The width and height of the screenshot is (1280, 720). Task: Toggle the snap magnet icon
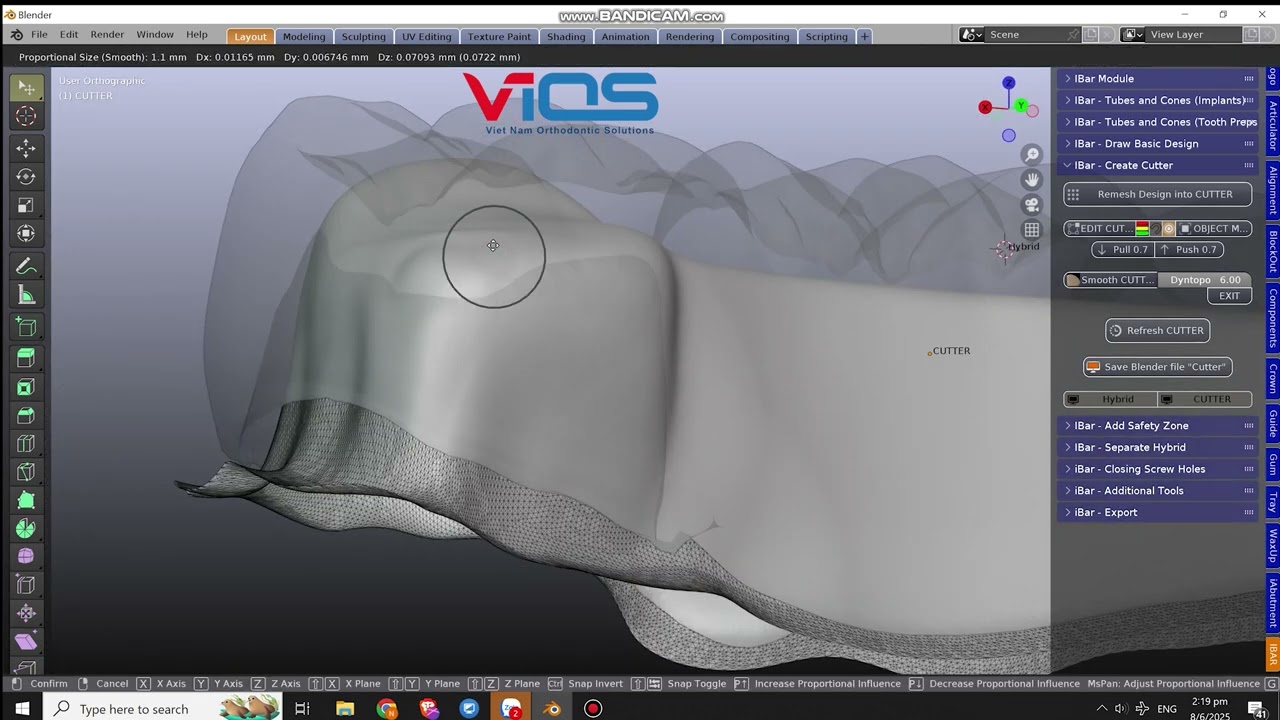(x=1155, y=229)
